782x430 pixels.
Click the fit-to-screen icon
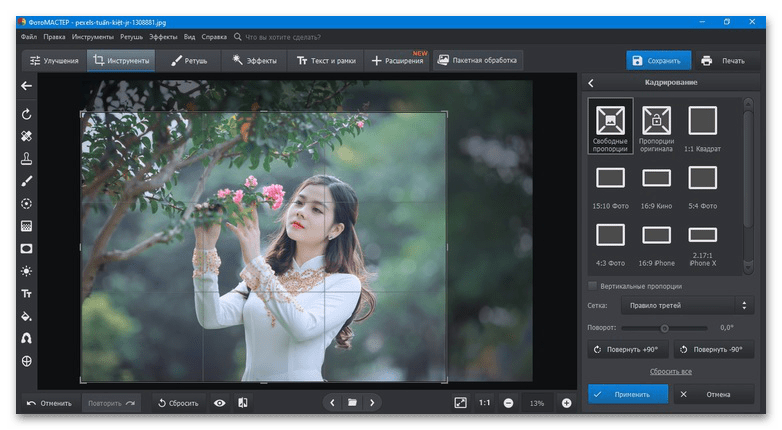(460, 403)
